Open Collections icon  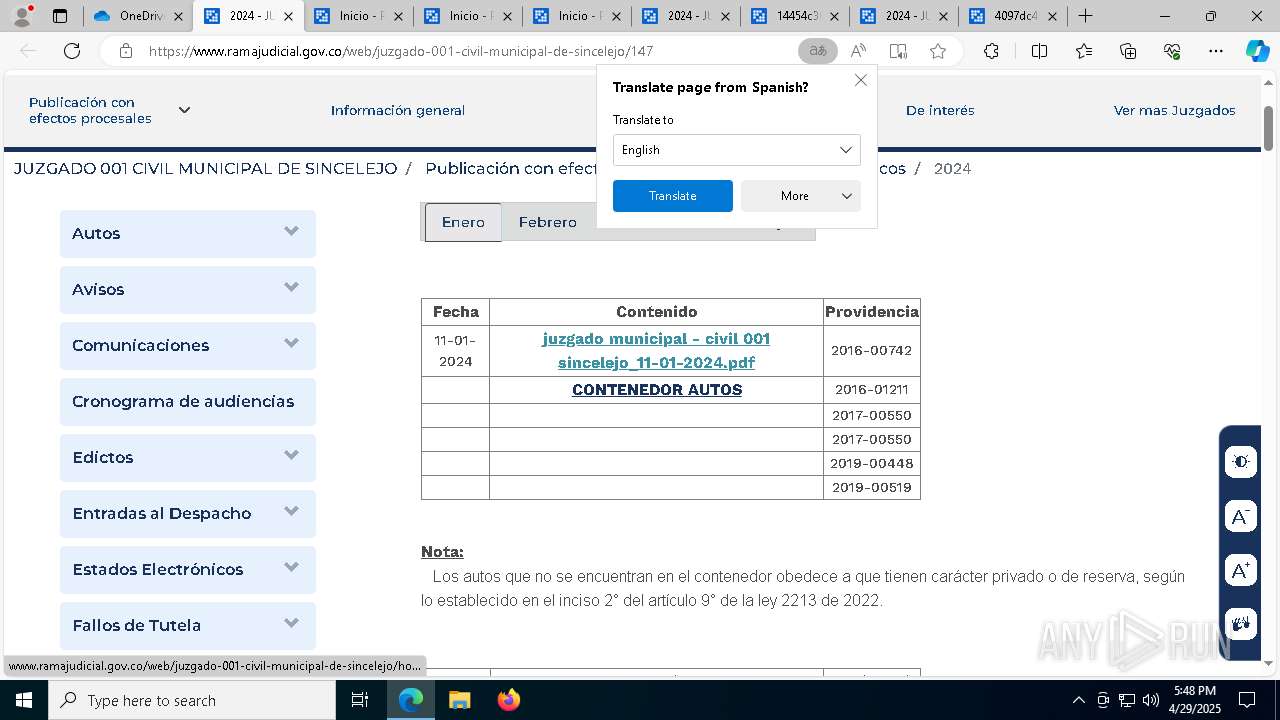pos(1128,51)
